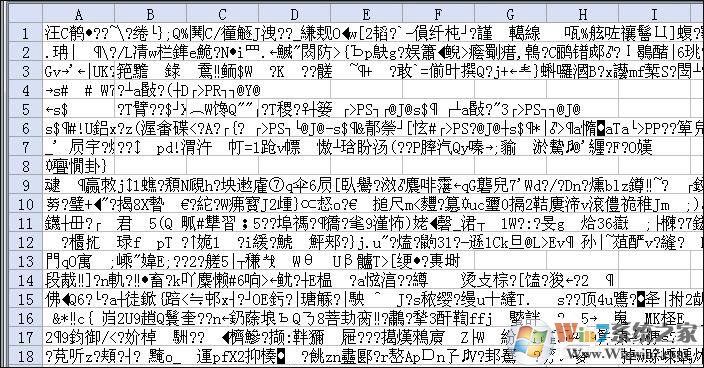
Task: Select column F header
Action: click(438, 14)
